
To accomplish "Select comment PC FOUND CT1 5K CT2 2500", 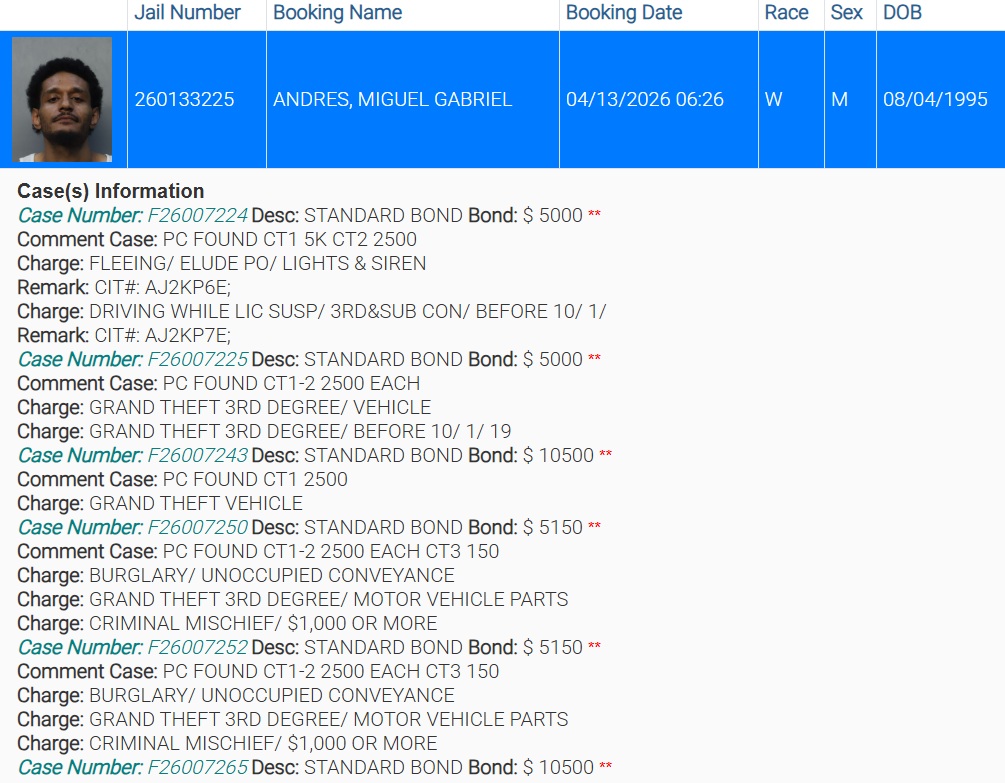I will (290, 240).
